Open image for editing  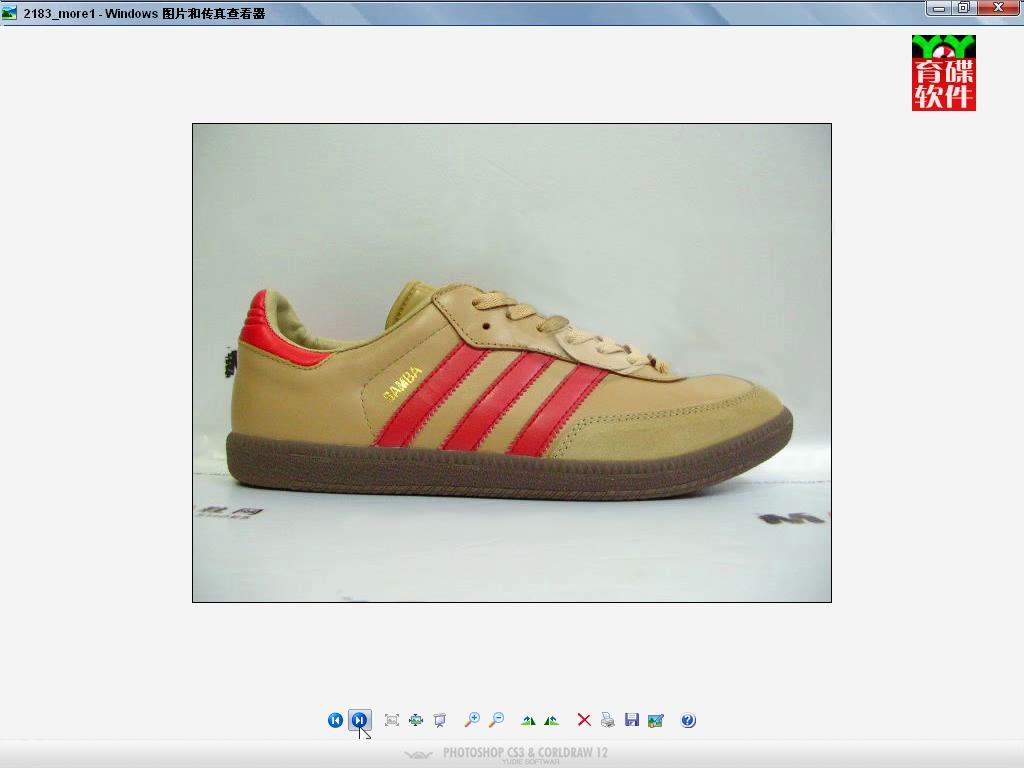pos(656,720)
